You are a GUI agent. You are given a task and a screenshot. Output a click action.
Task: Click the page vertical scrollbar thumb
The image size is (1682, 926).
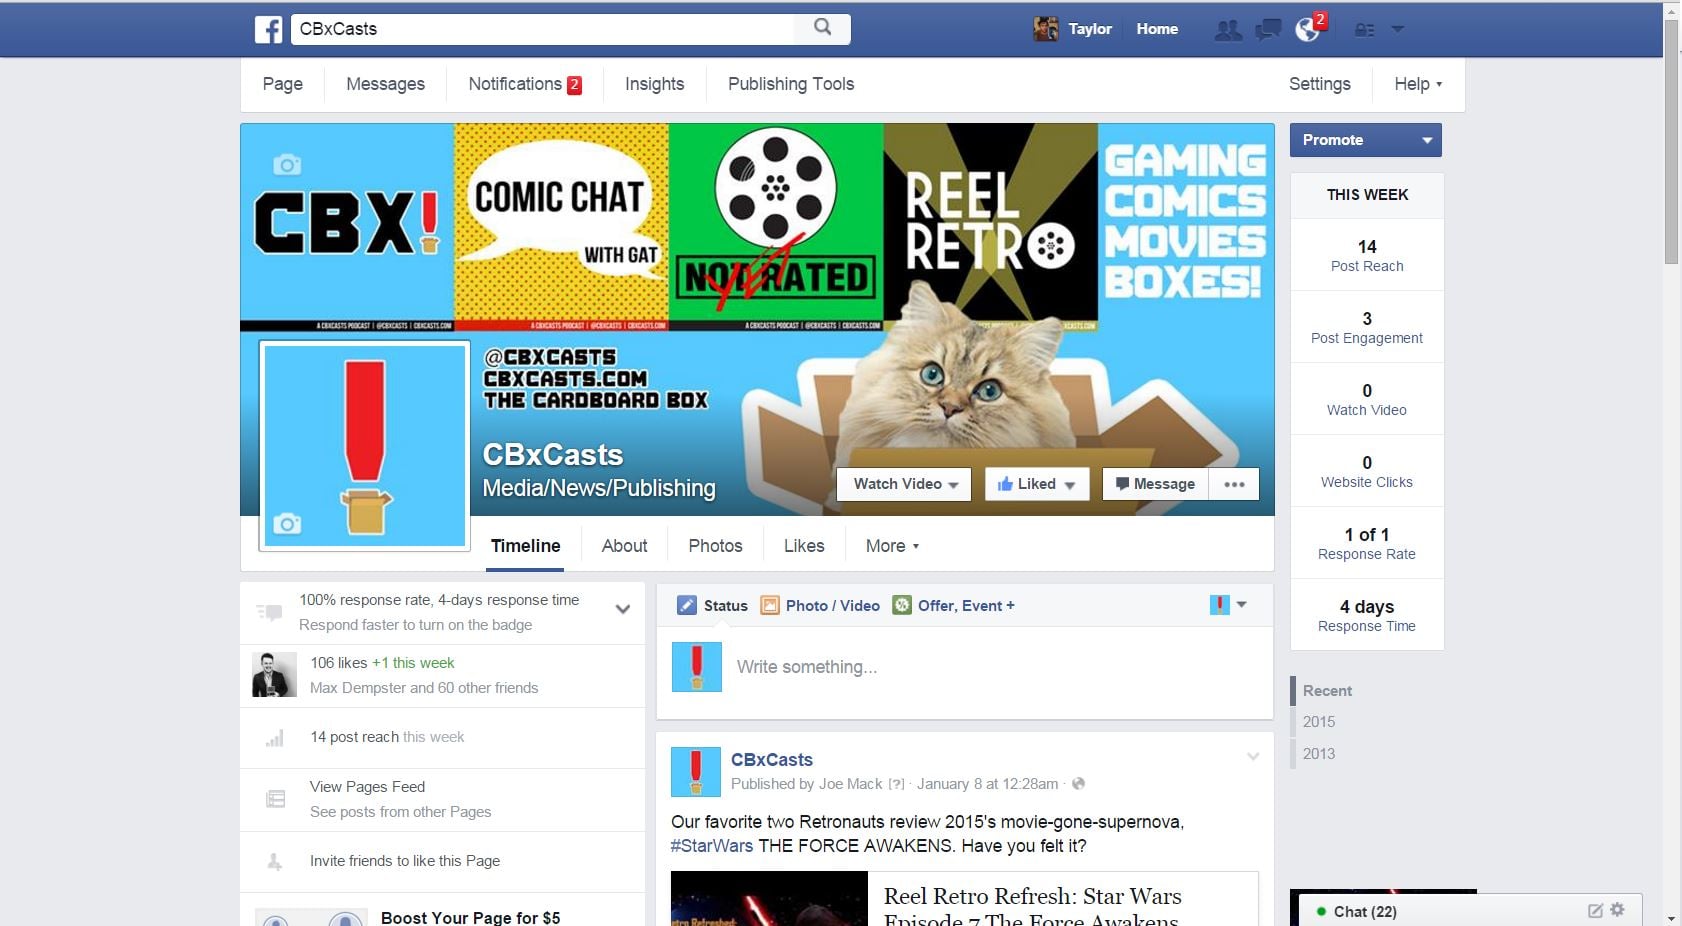(1671, 140)
